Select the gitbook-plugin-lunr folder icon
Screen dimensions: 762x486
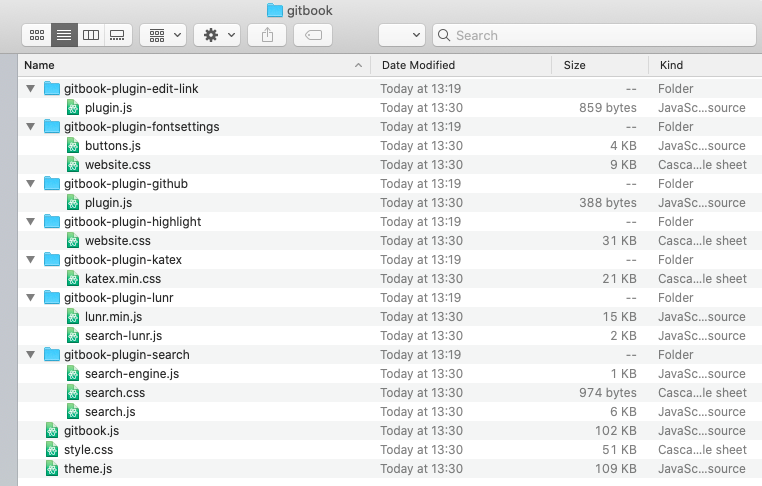point(52,297)
